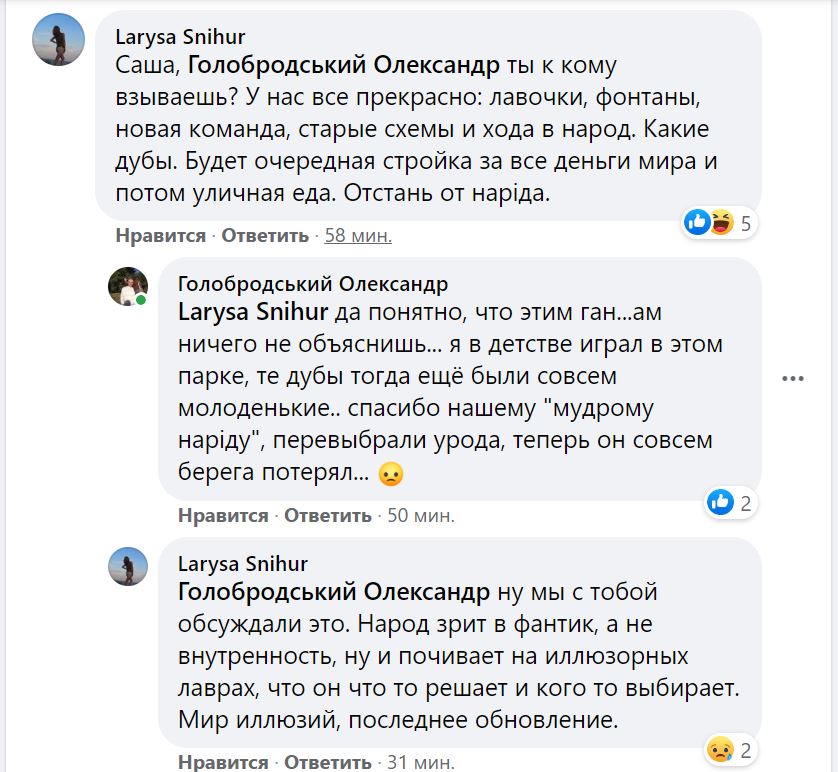The height and width of the screenshot is (772, 838).
Task: Click Larysa Snihur's avatar on top comment
Action: click(58, 39)
